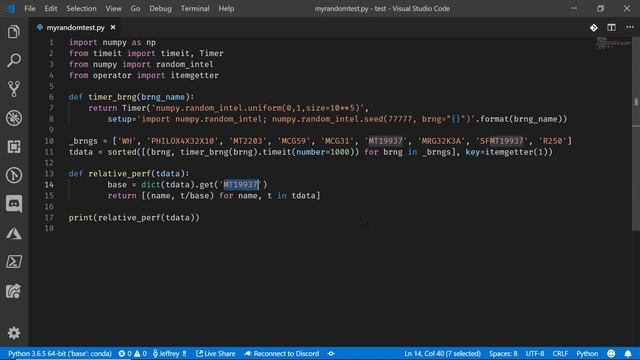
Task: Open the Edit menu
Action: [x=51, y=9]
